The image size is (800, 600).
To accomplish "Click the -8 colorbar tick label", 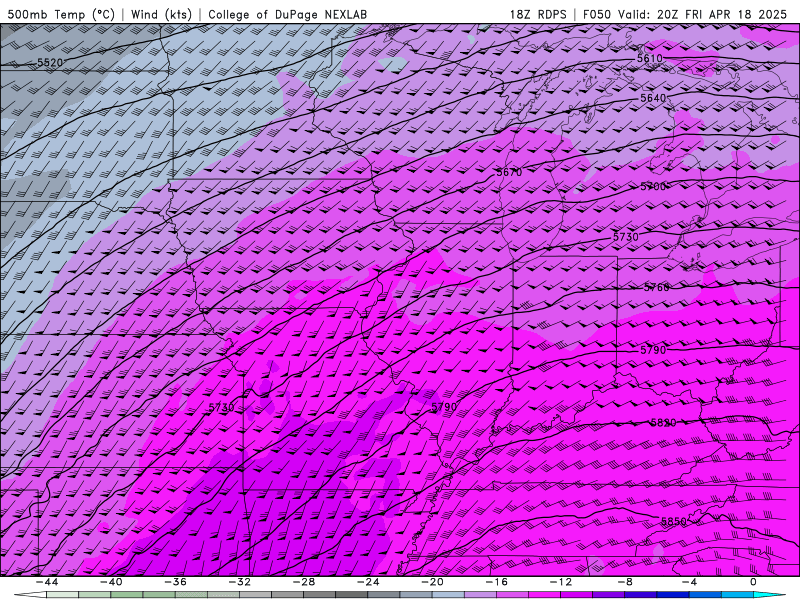I will click(625, 582).
